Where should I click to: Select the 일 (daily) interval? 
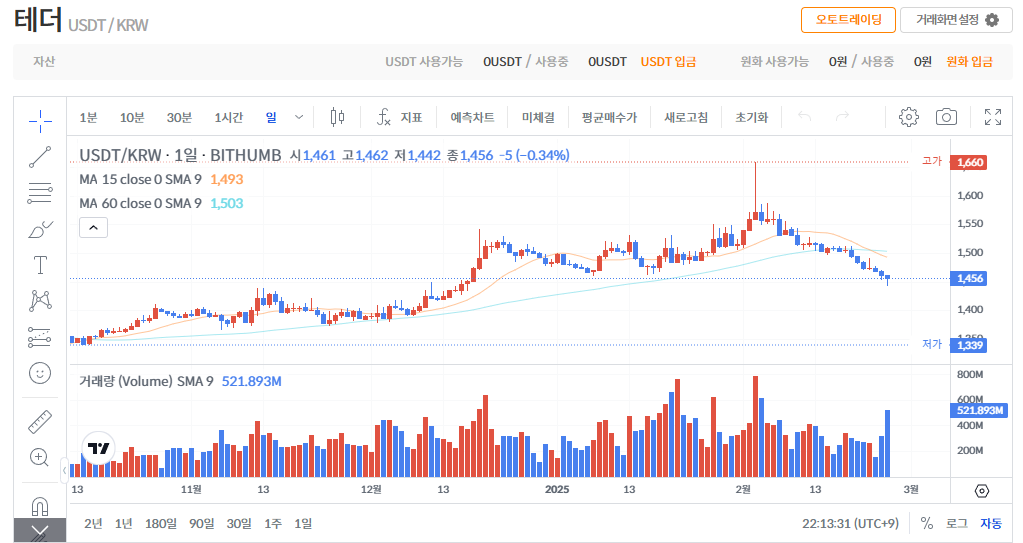pyautogui.click(x=271, y=117)
